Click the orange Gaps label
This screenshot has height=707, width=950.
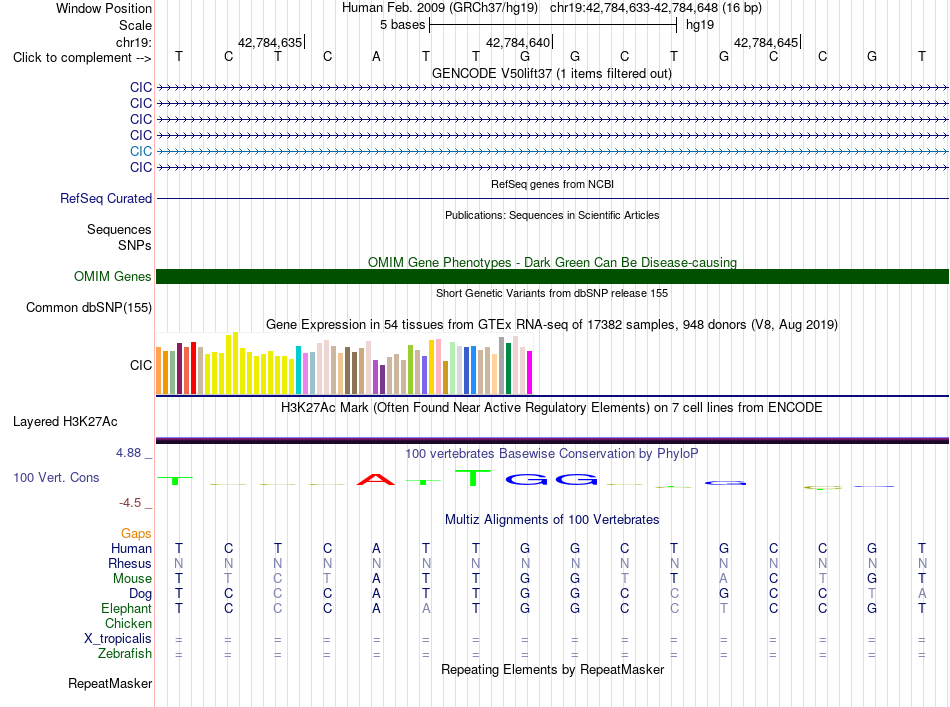(x=136, y=533)
